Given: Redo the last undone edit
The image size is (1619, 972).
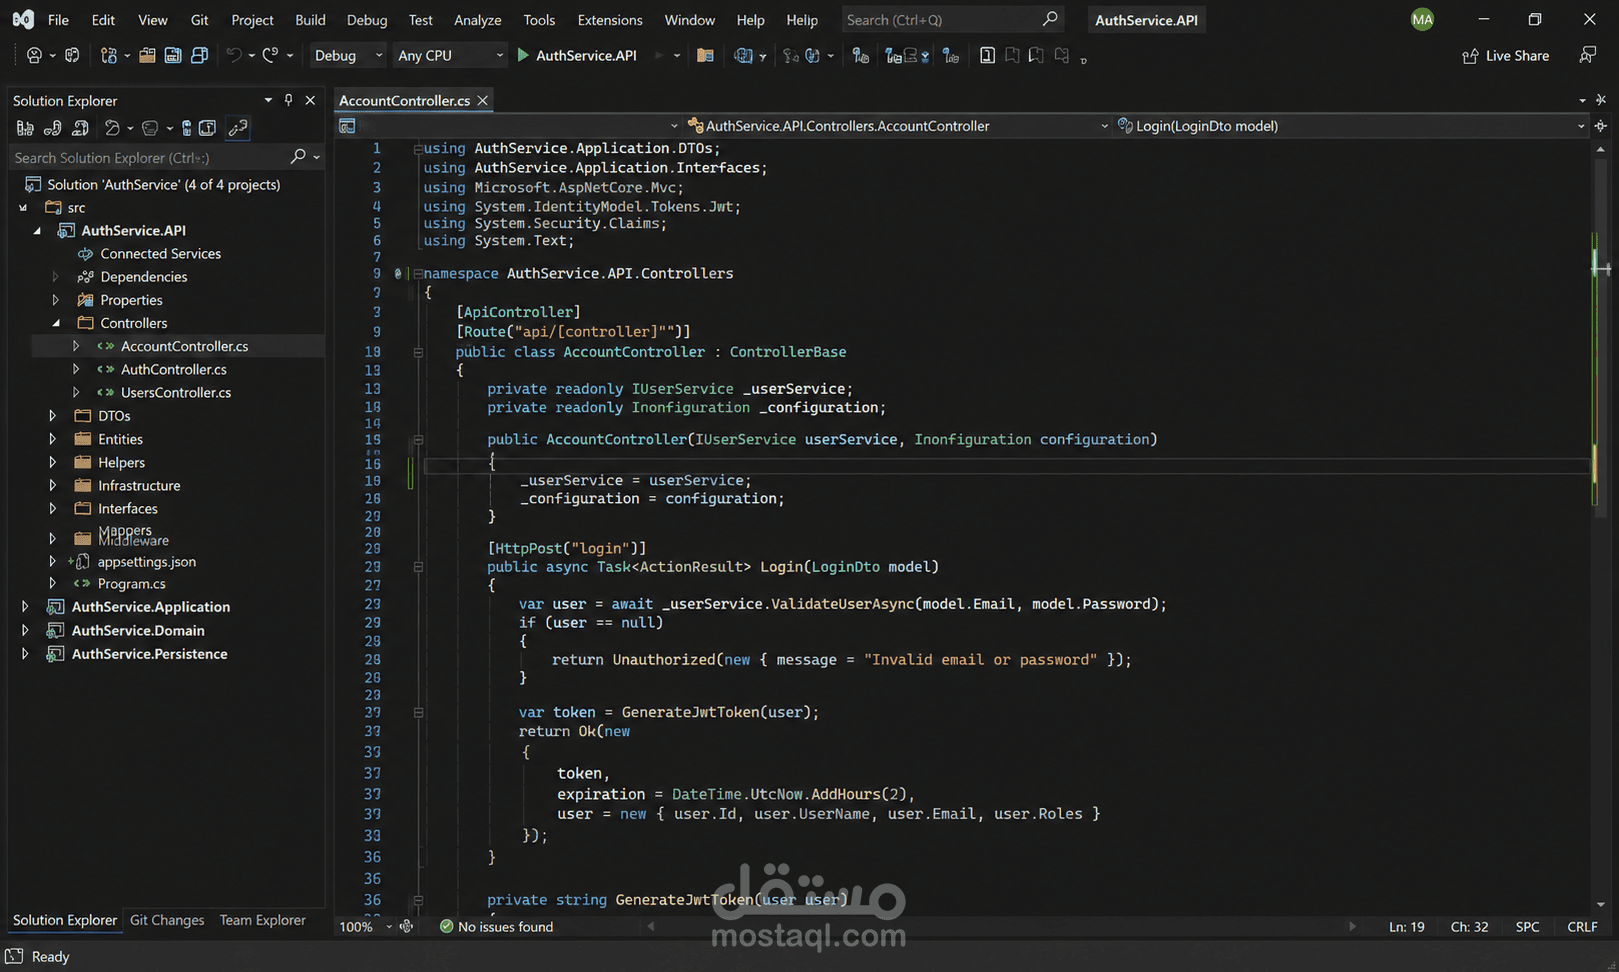Looking at the screenshot, I should (271, 56).
